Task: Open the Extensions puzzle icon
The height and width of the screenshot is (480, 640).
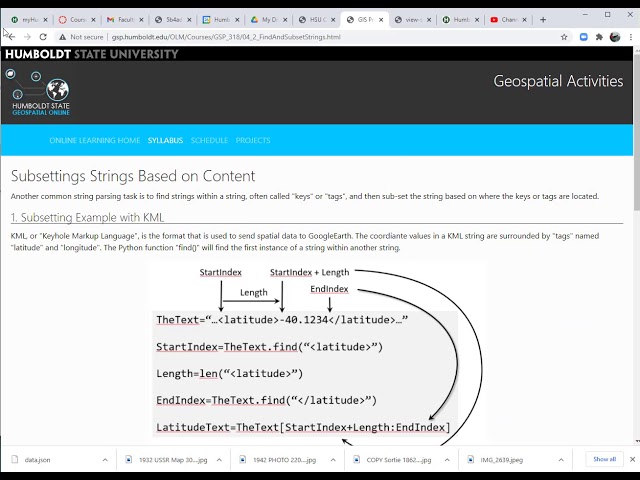Action: (x=599, y=37)
